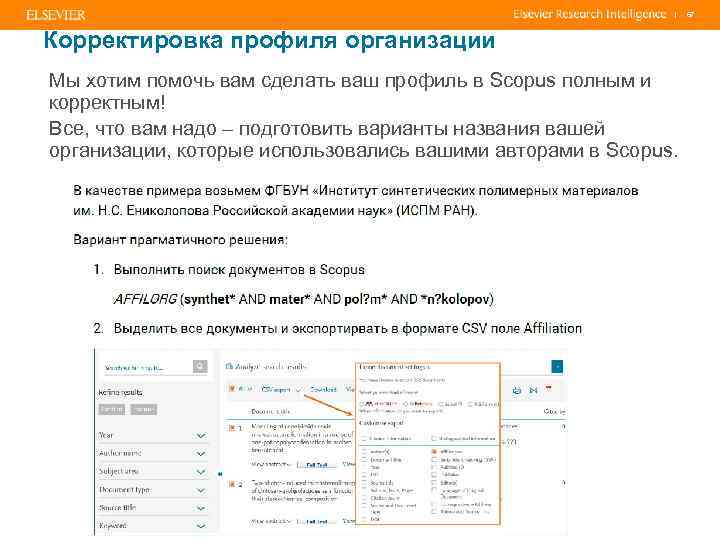Click the AFFILORG search query text
720x540 pixels.
pyautogui.click(x=304, y=299)
